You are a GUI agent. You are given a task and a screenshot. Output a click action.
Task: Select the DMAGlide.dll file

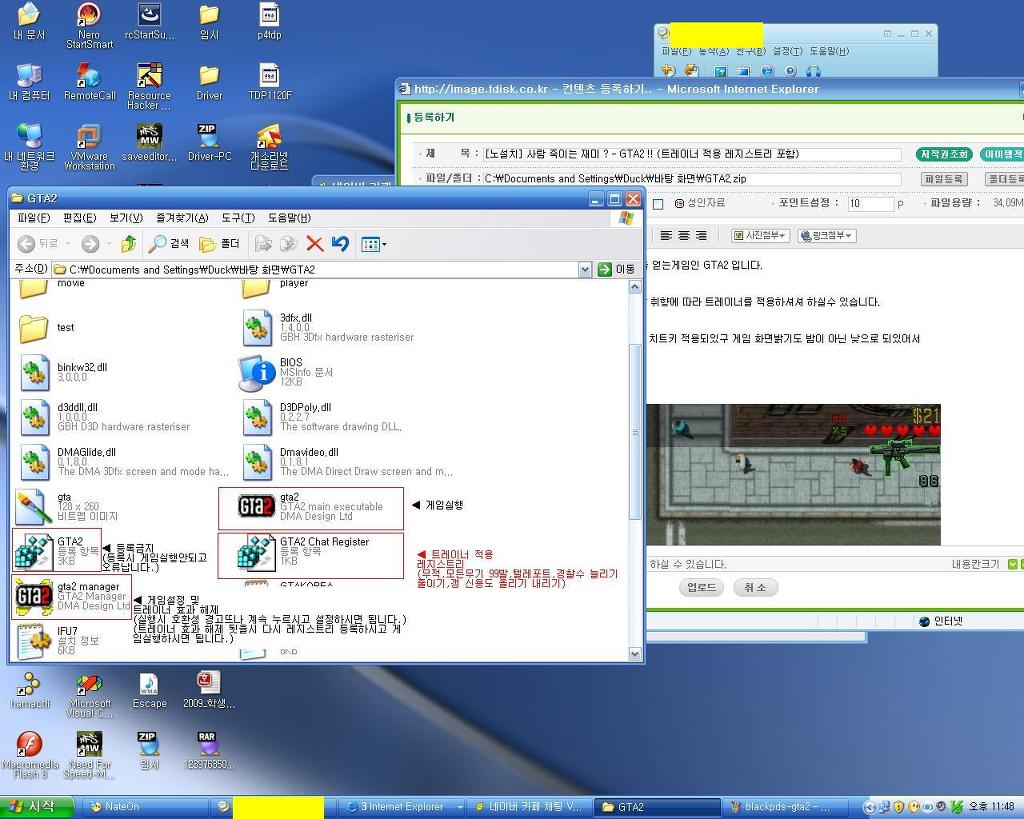(124, 461)
